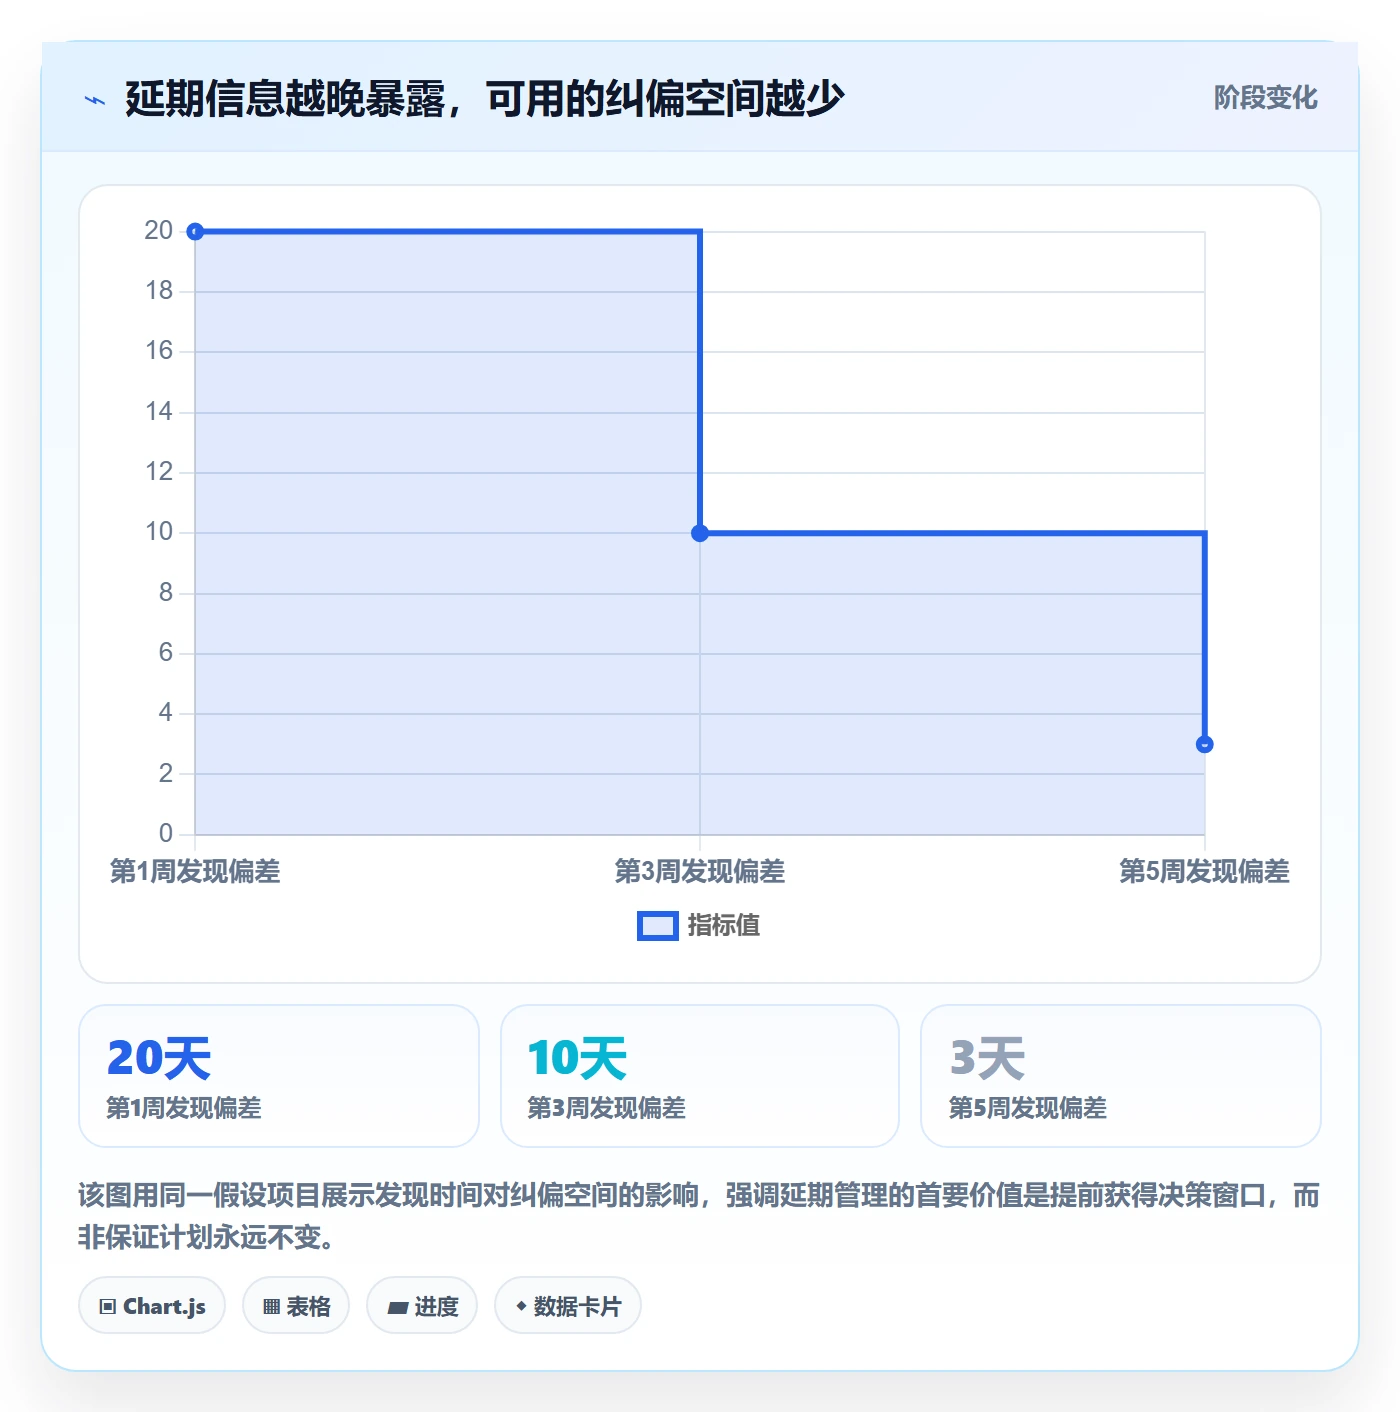1400x1412 pixels.
Task: Click the 阶段变化 label in header
Action: (1265, 98)
